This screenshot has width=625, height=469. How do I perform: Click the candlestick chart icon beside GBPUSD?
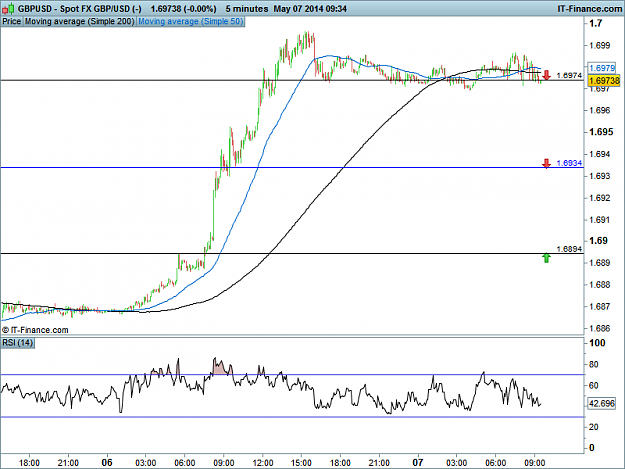pos(8,8)
